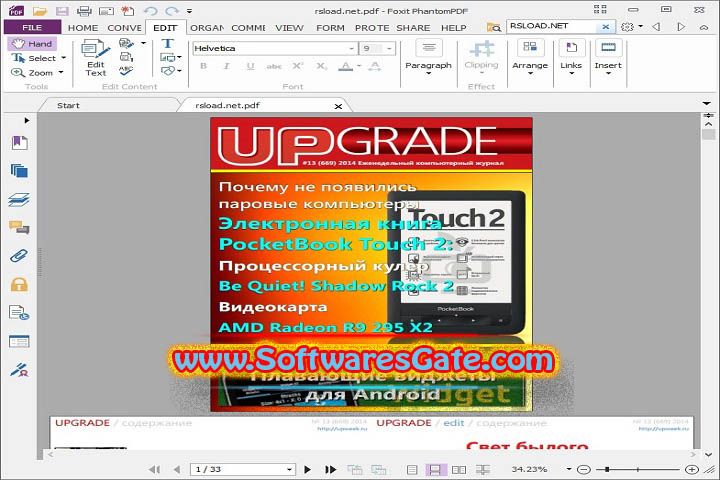Open the Attachments paperclip panel
Screen dimensions: 720x480
(19, 255)
